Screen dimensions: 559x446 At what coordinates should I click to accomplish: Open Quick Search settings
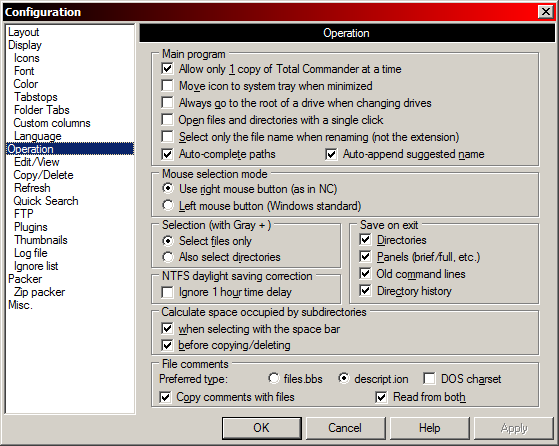tap(46, 201)
